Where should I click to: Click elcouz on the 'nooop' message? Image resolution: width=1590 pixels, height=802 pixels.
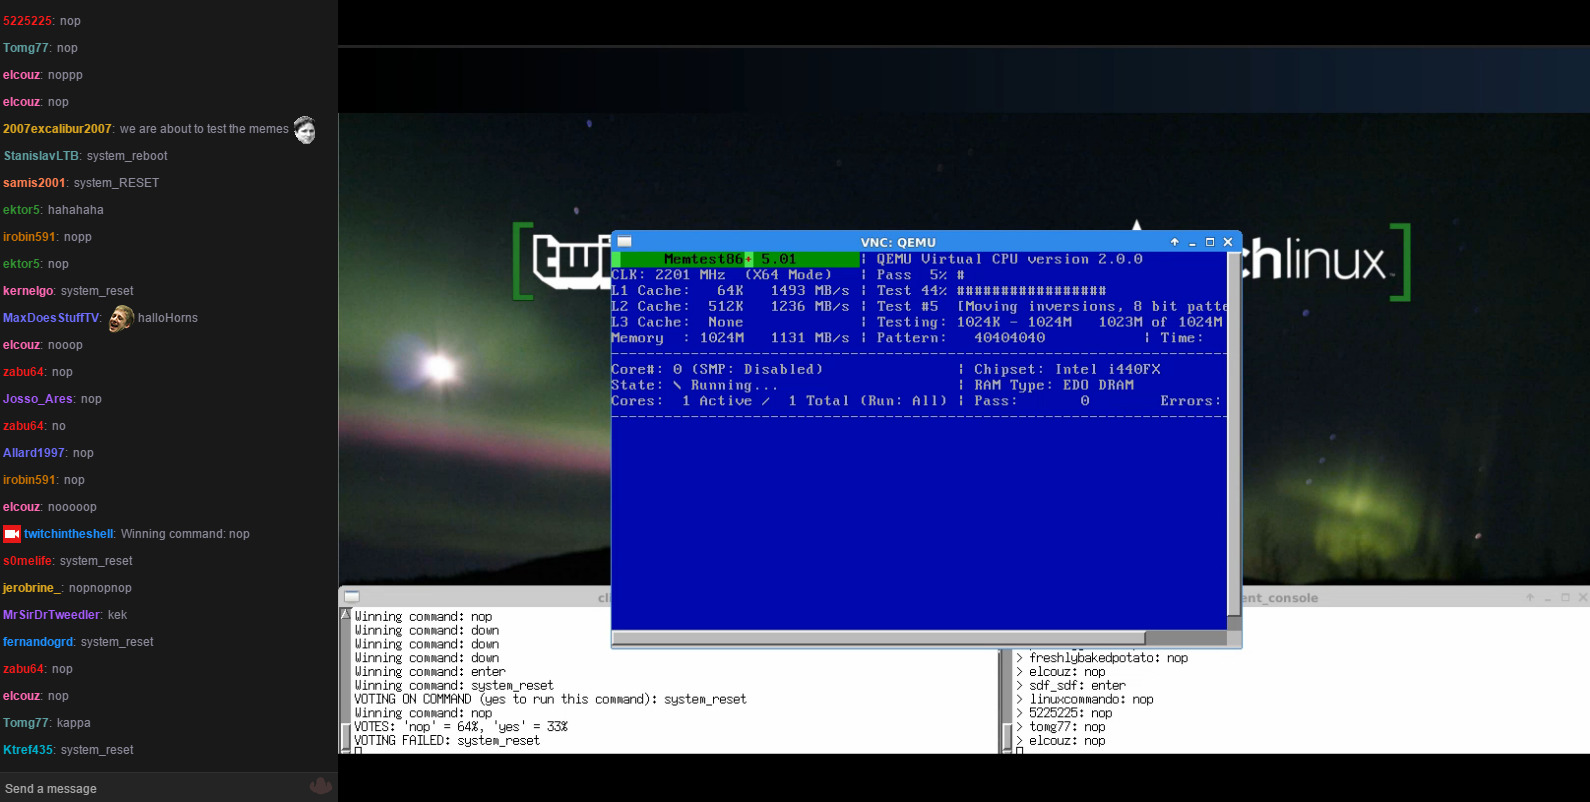click(x=22, y=345)
